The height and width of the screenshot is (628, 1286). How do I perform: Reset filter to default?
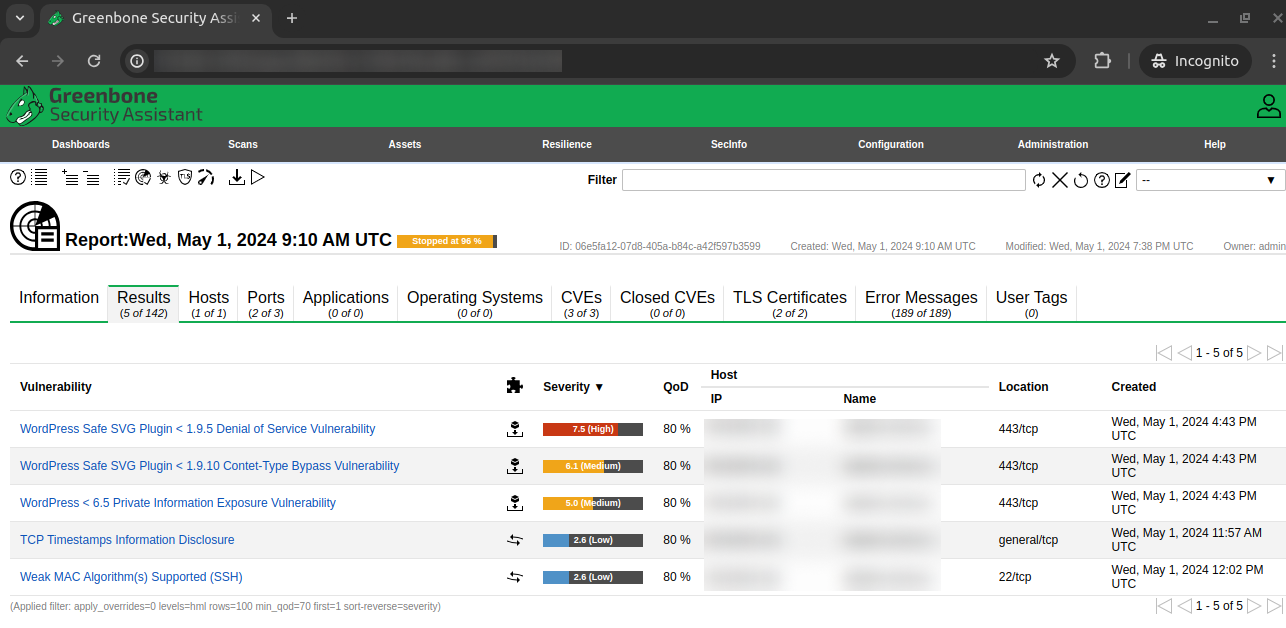pos(1081,180)
